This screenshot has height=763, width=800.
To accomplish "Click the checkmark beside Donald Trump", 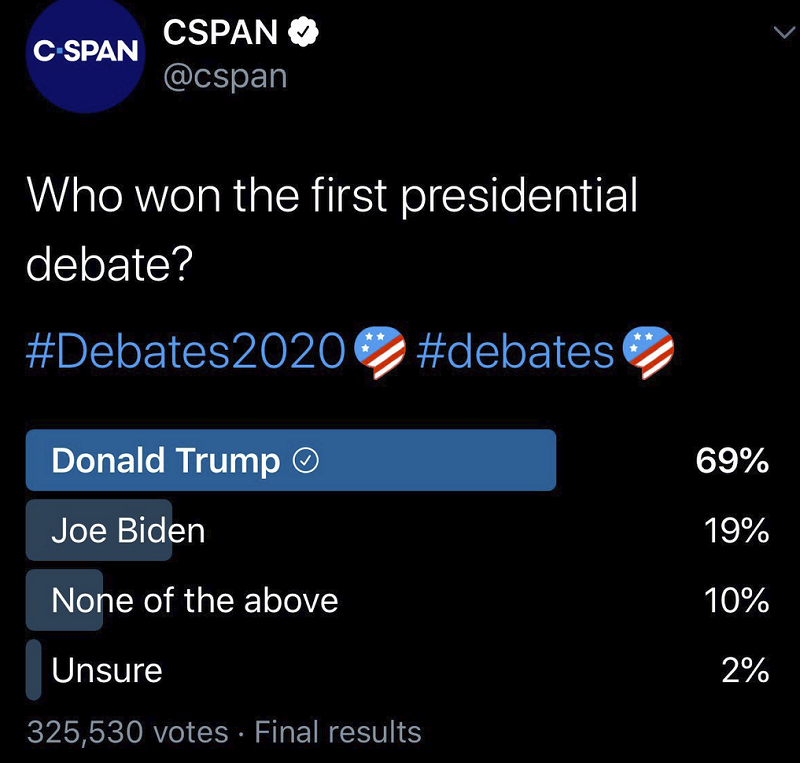I will (306, 461).
